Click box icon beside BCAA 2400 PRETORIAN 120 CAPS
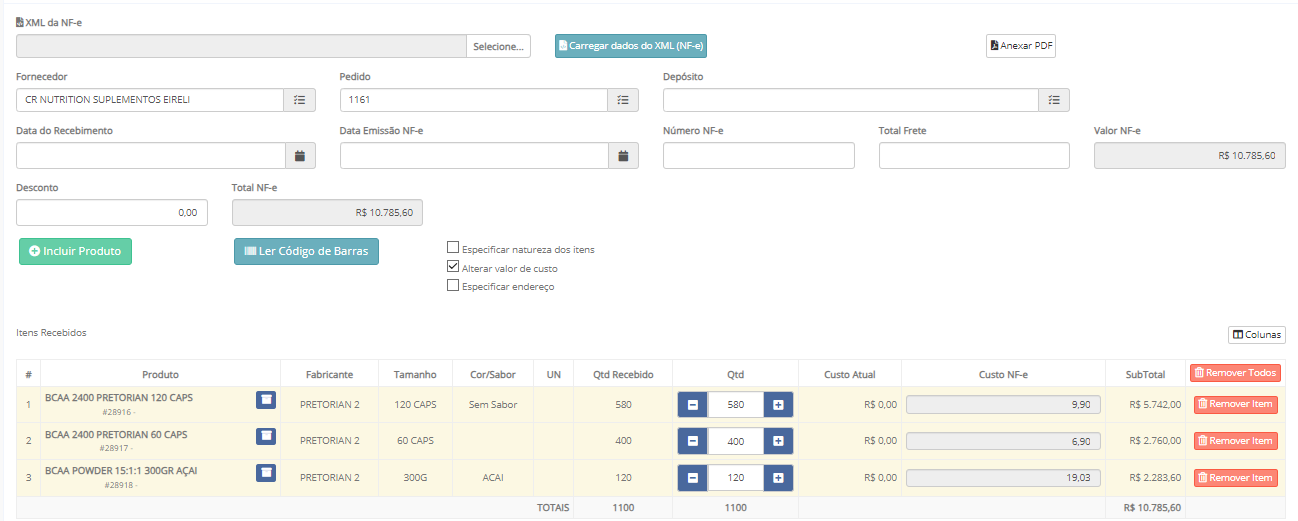 [x=265, y=400]
